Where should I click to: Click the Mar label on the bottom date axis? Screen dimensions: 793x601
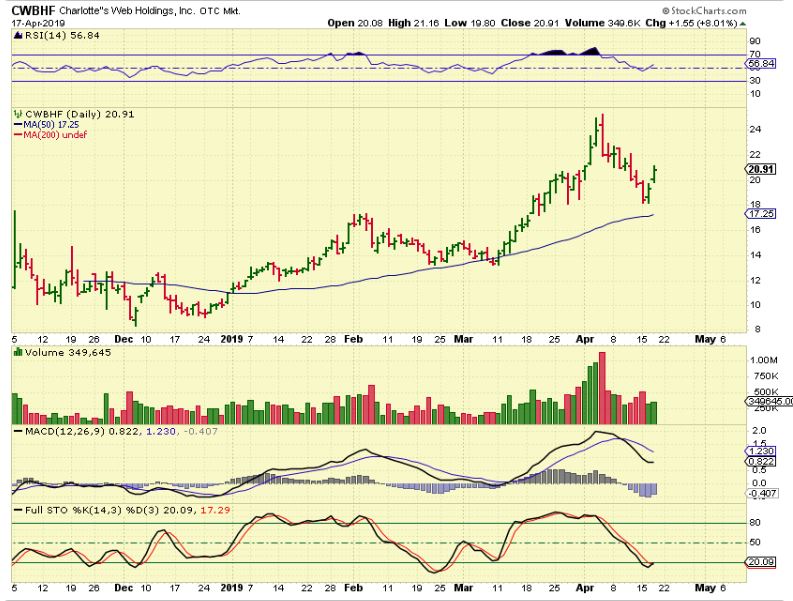pyautogui.click(x=463, y=588)
